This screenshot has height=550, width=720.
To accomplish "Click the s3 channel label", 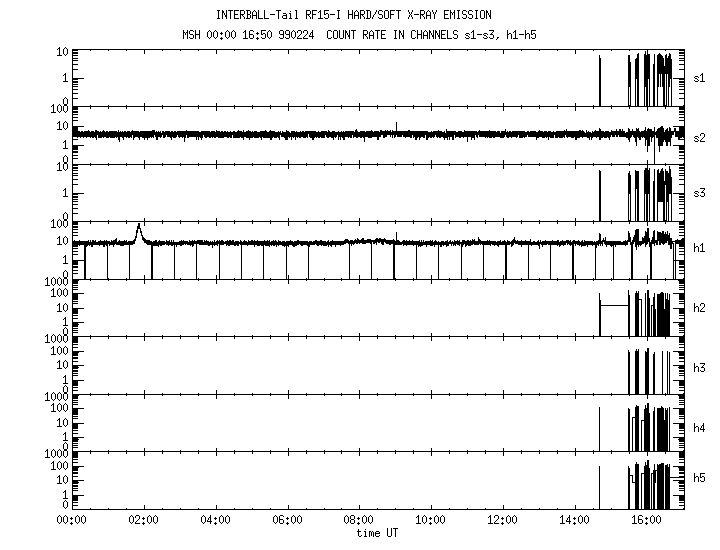I will pyautogui.click(x=700, y=192).
